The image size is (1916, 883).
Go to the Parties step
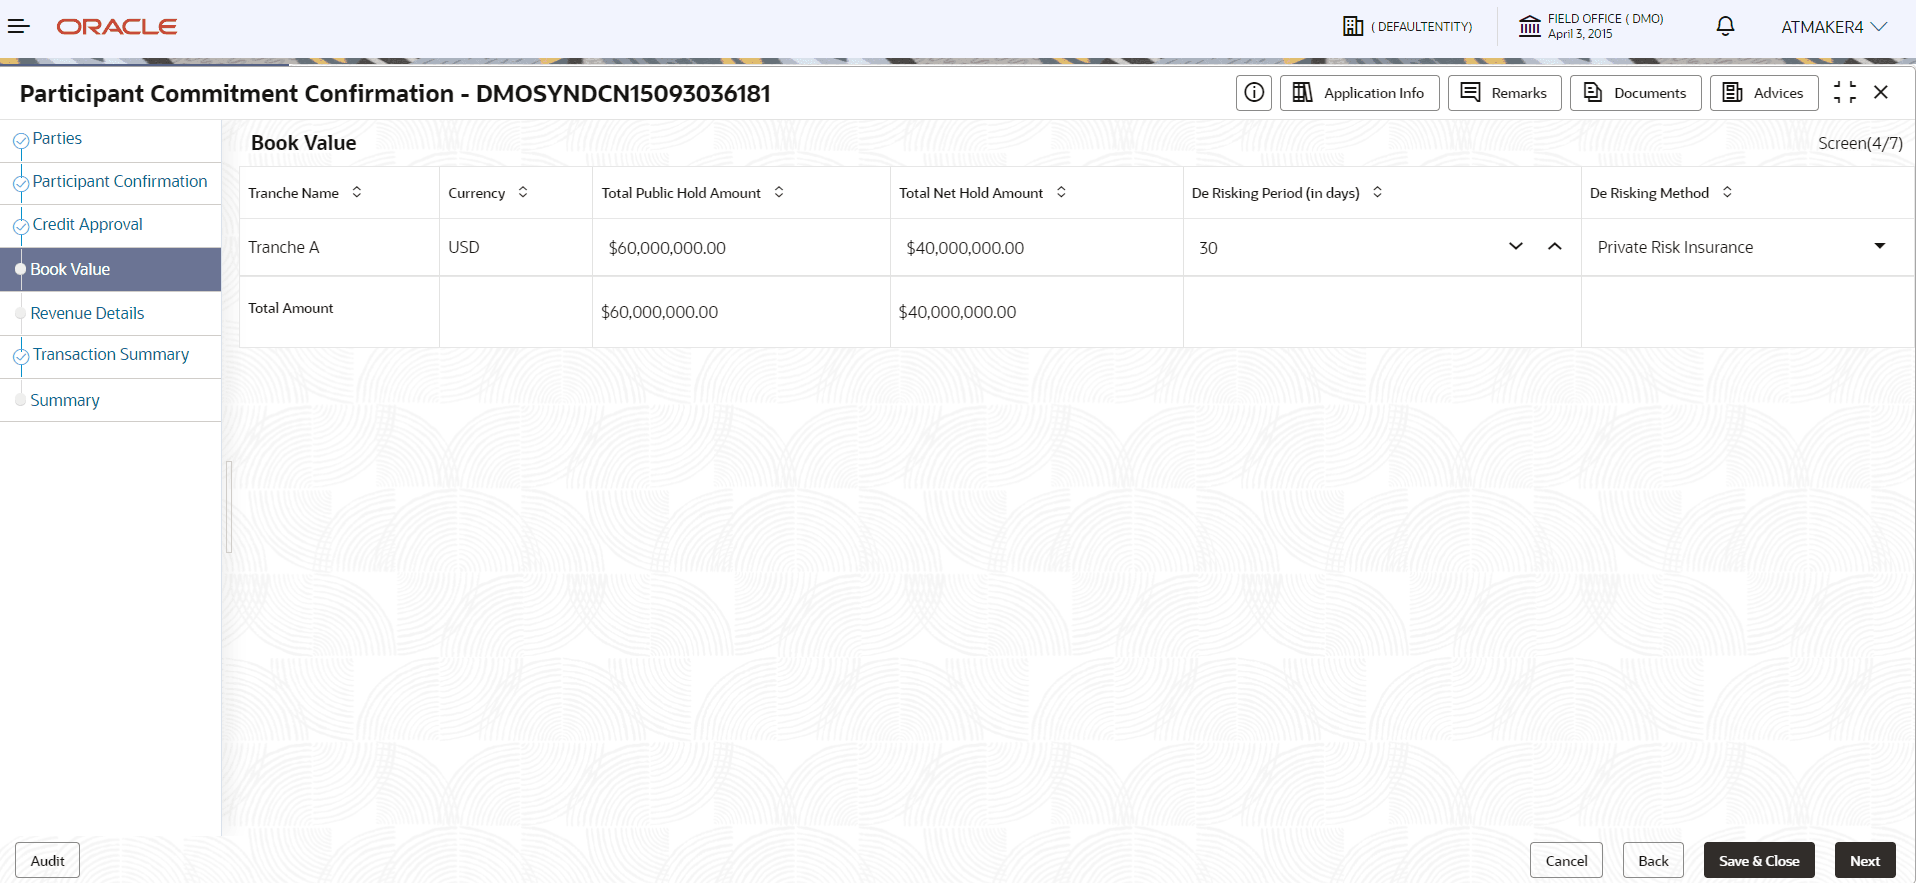[x=57, y=138]
